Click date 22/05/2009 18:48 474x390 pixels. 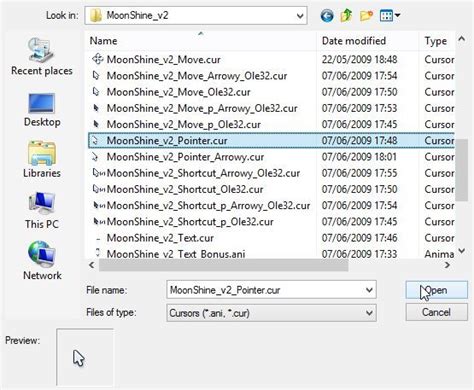(359, 60)
